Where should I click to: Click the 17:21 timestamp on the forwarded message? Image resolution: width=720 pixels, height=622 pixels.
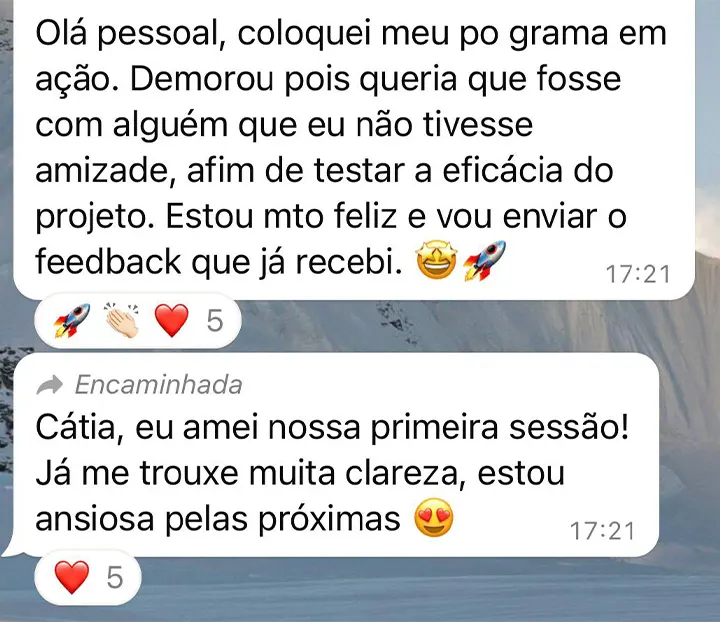pos(602,531)
